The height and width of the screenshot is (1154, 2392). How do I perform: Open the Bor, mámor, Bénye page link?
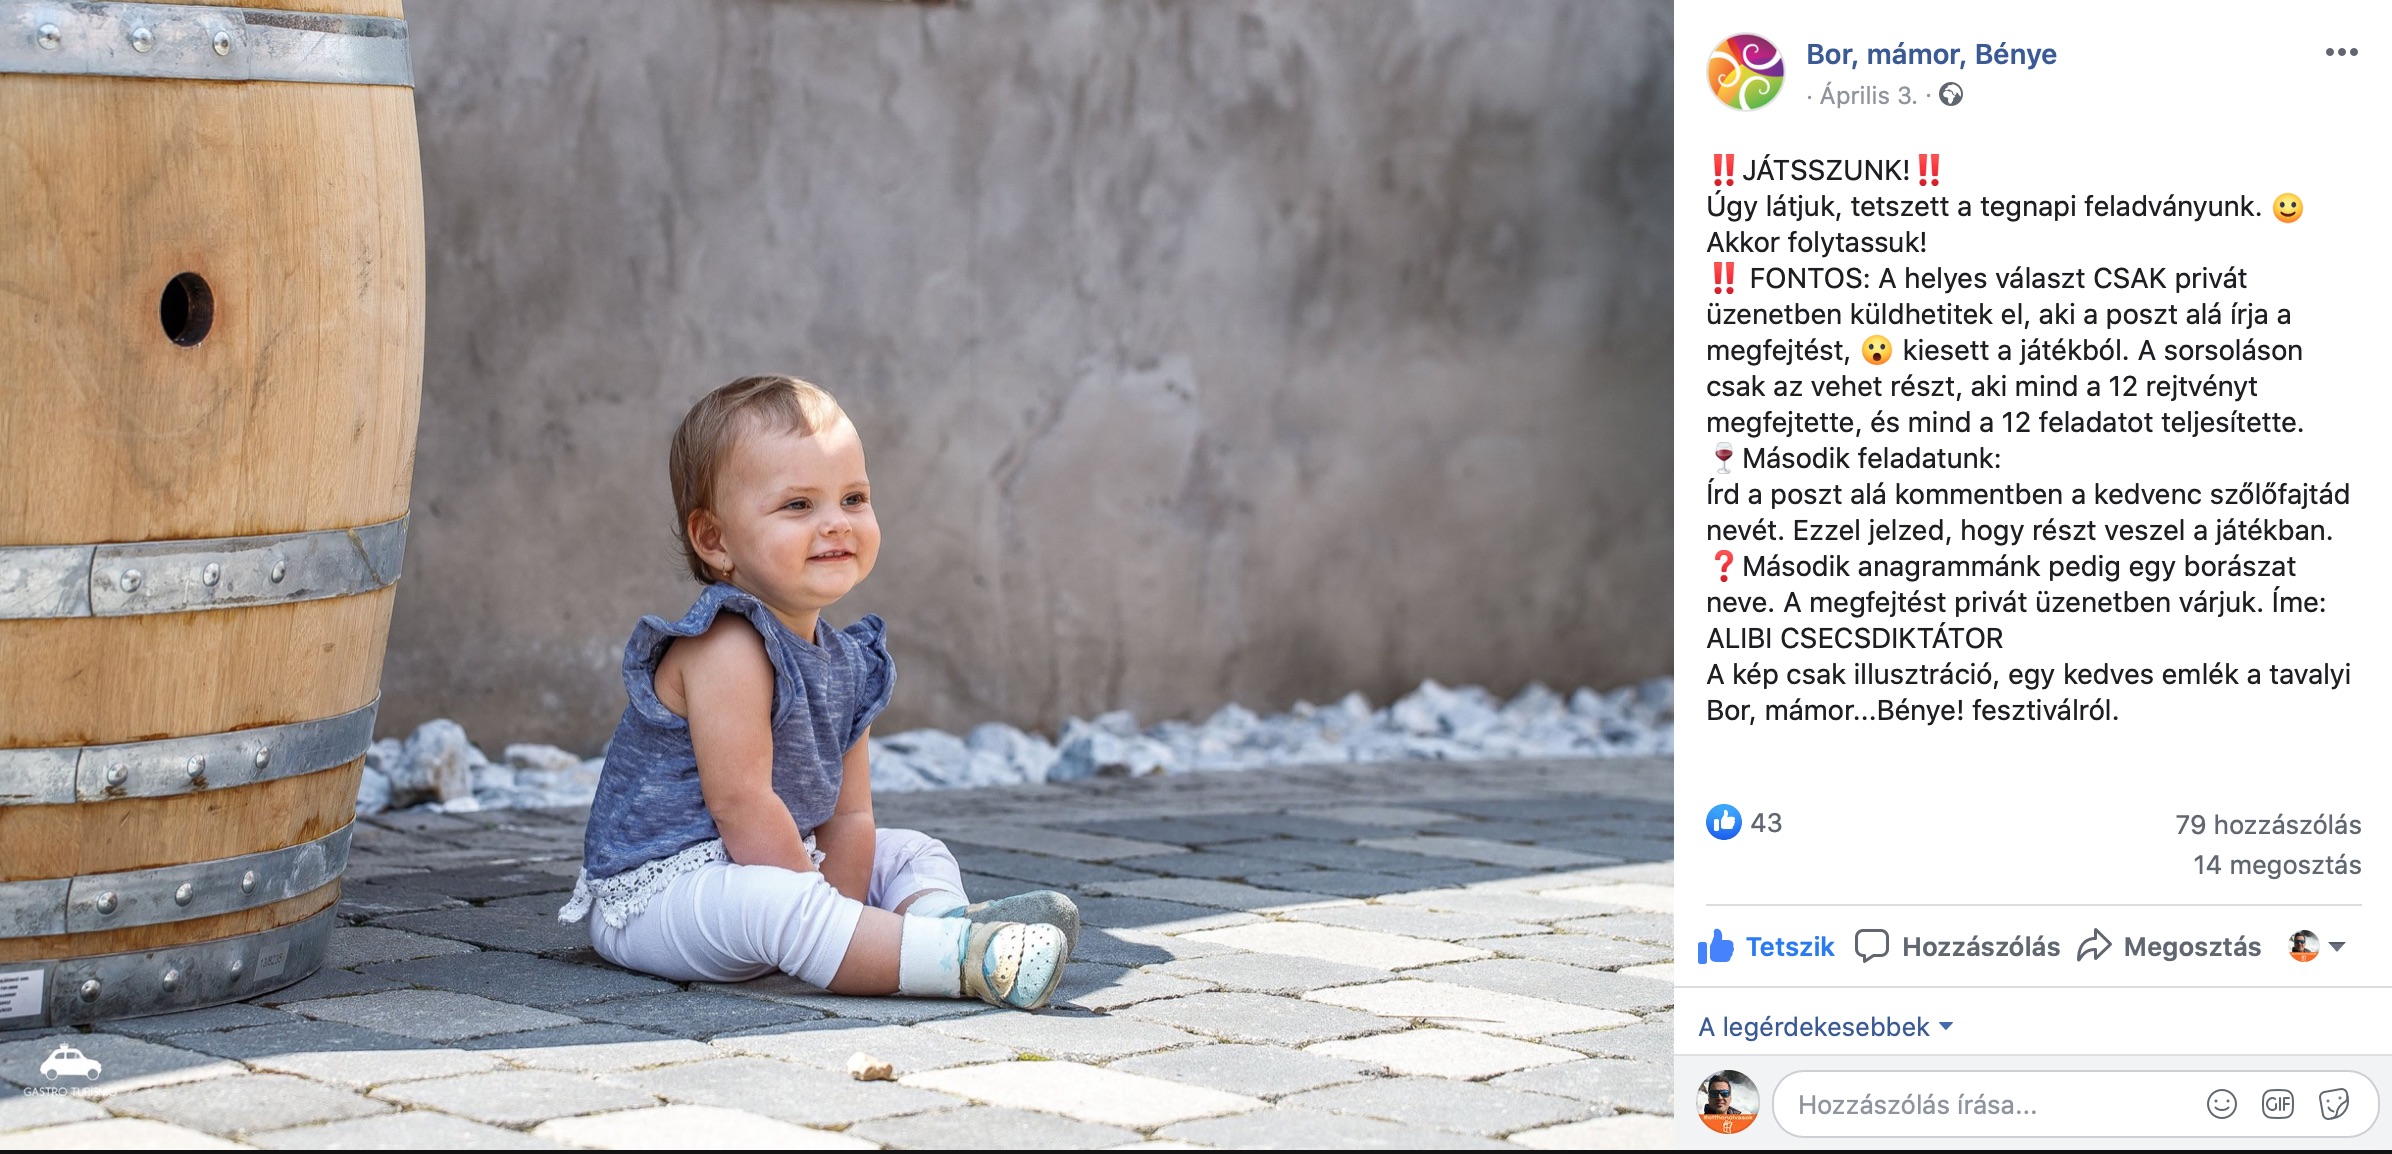(x=1931, y=54)
